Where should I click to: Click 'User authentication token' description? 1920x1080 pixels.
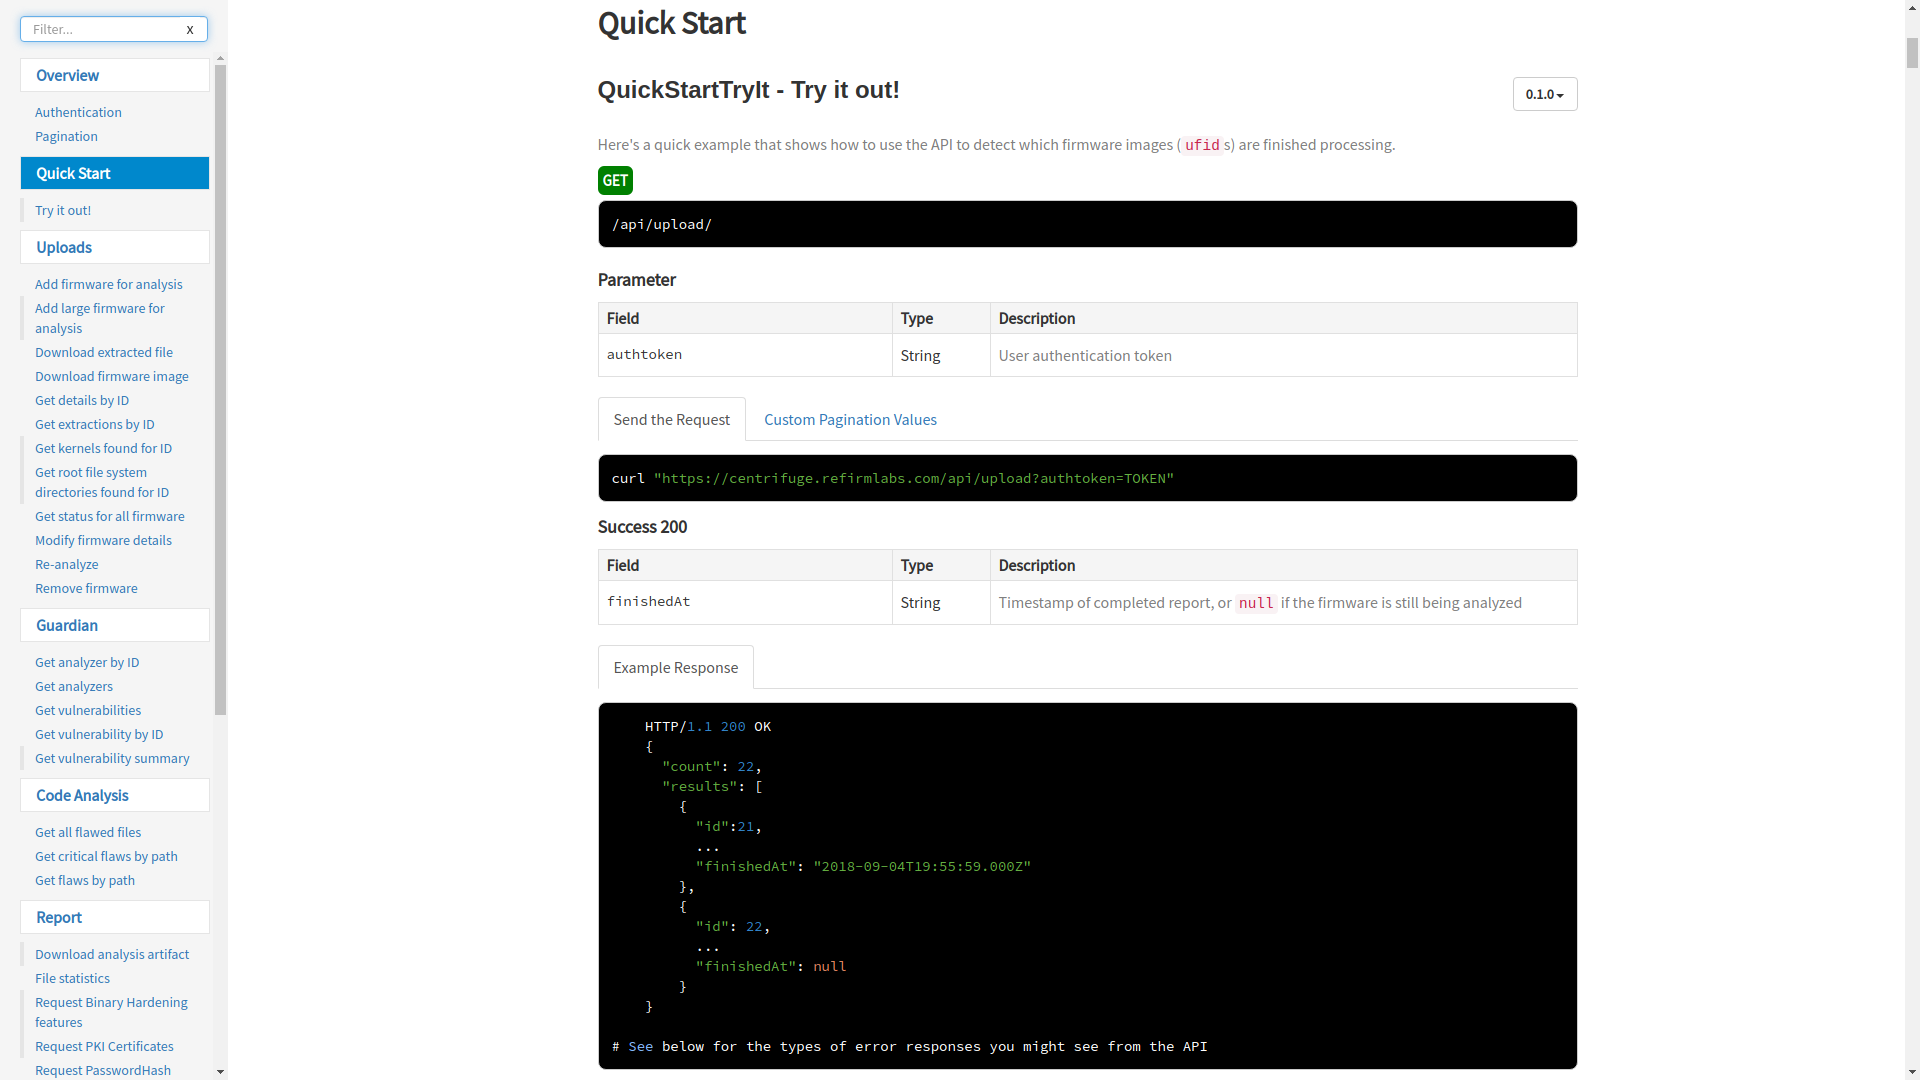click(x=1085, y=355)
